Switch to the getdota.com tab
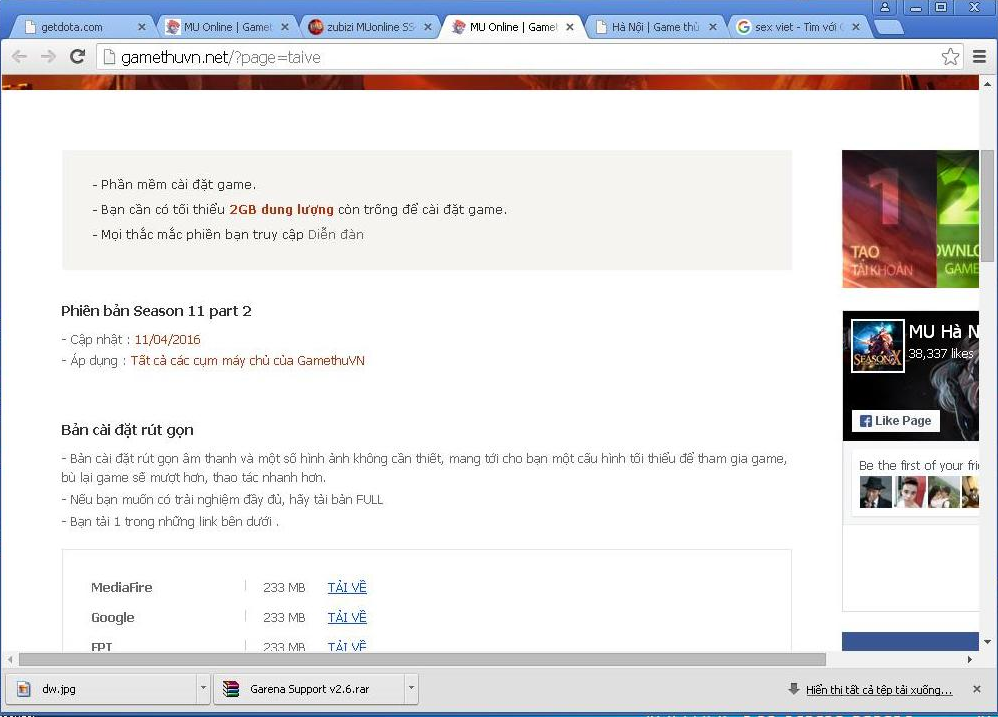The width and height of the screenshot is (998, 717). pyautogui.click(x=81, y=27)
